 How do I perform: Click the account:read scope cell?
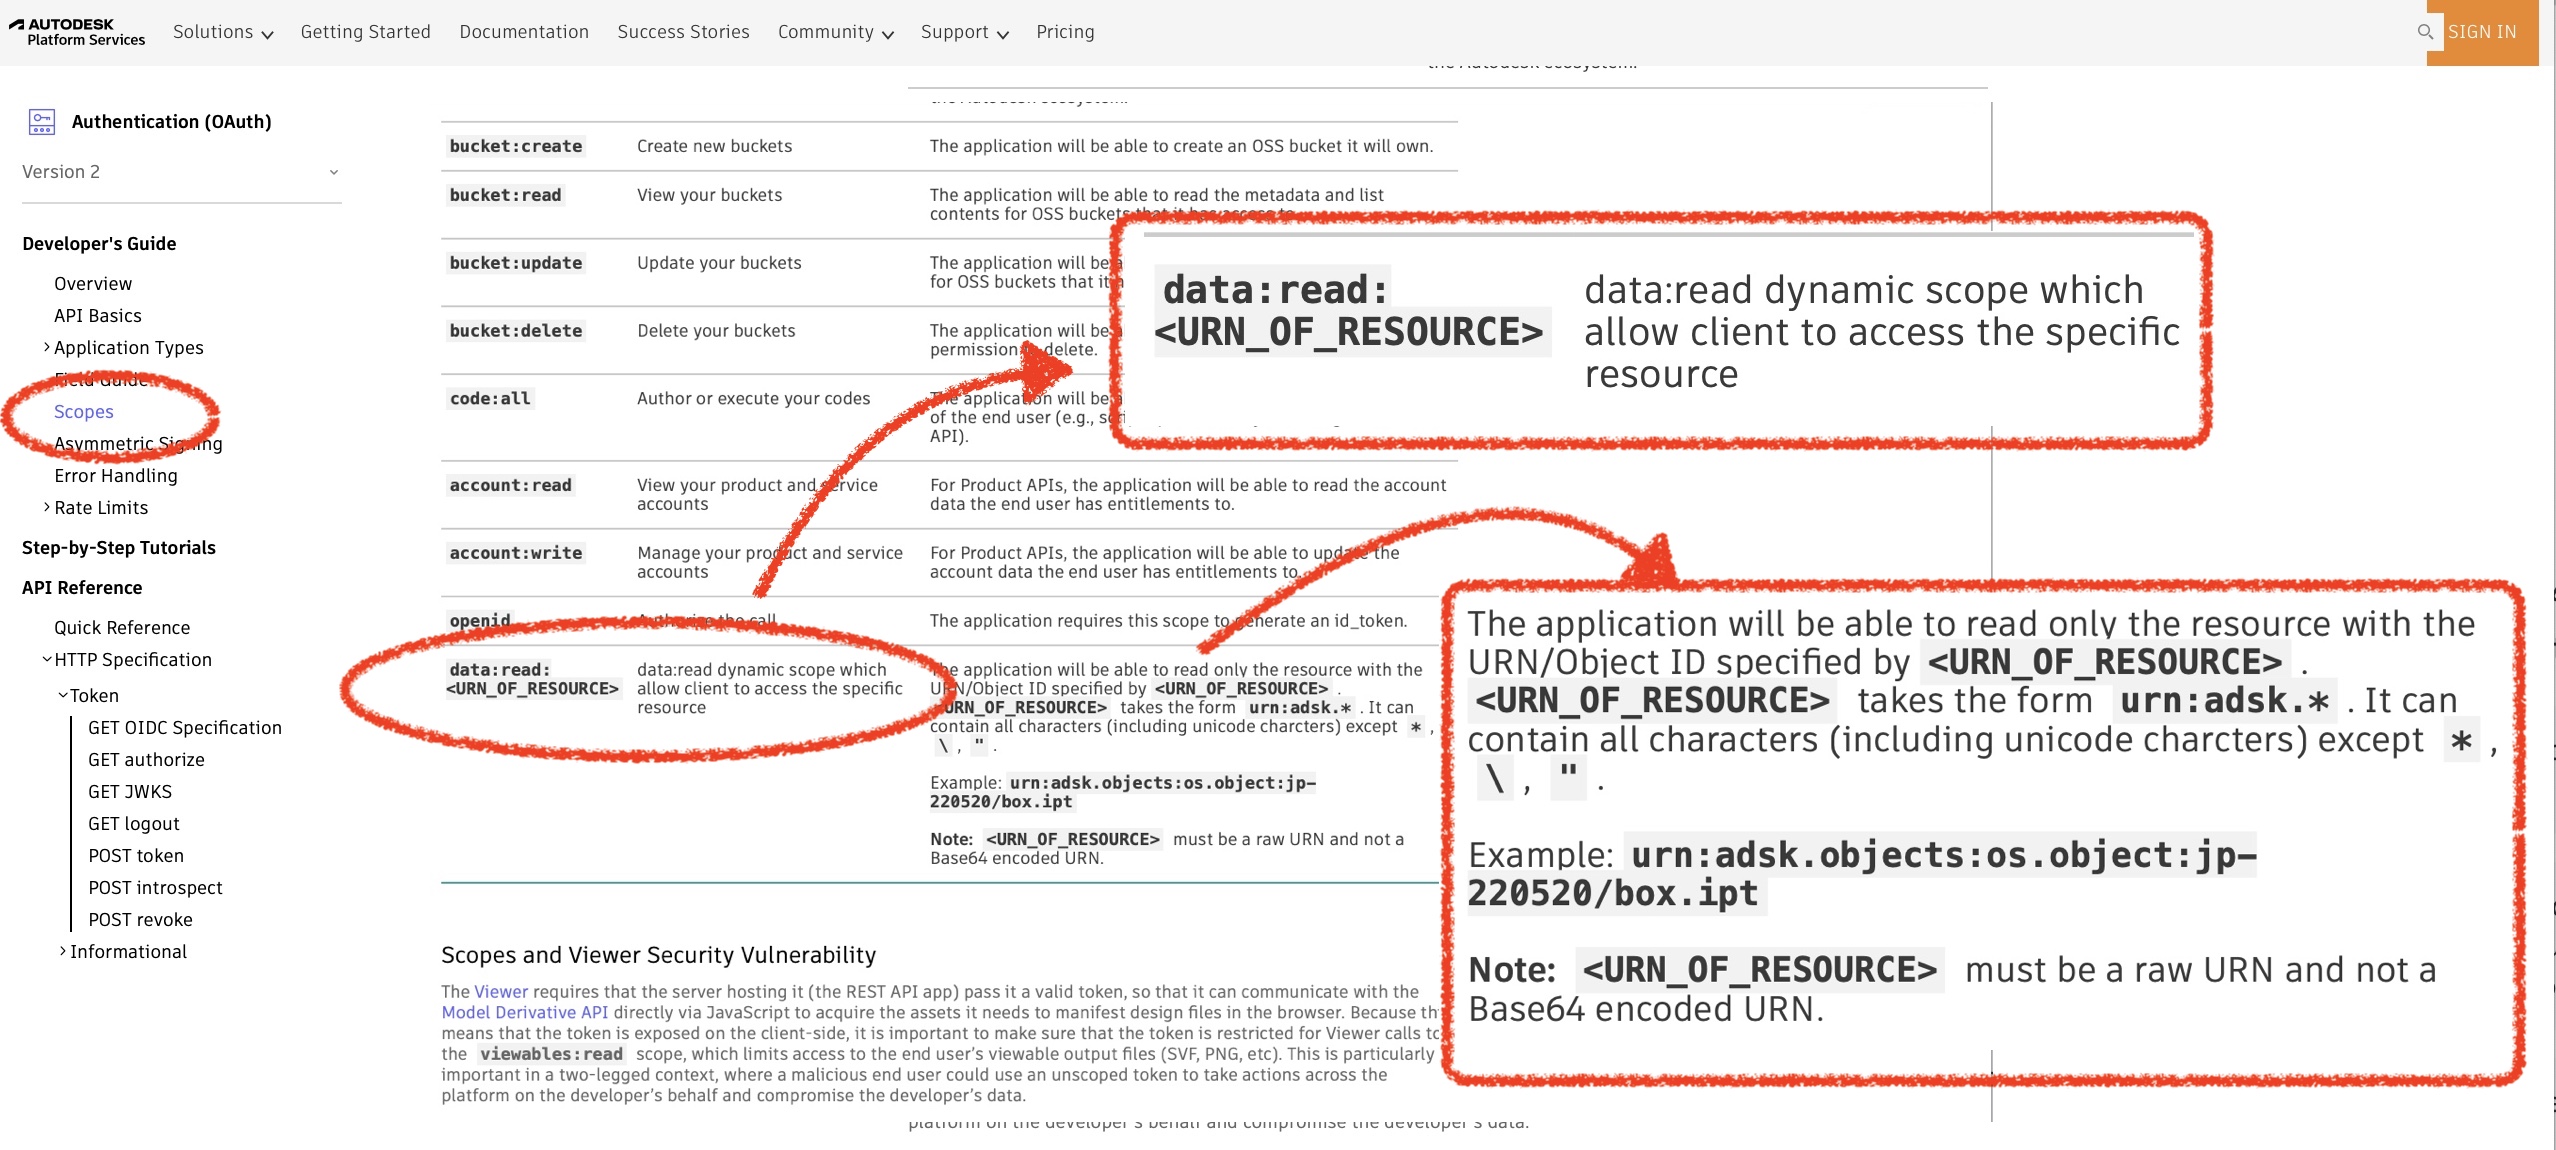[x=510, y=485]
